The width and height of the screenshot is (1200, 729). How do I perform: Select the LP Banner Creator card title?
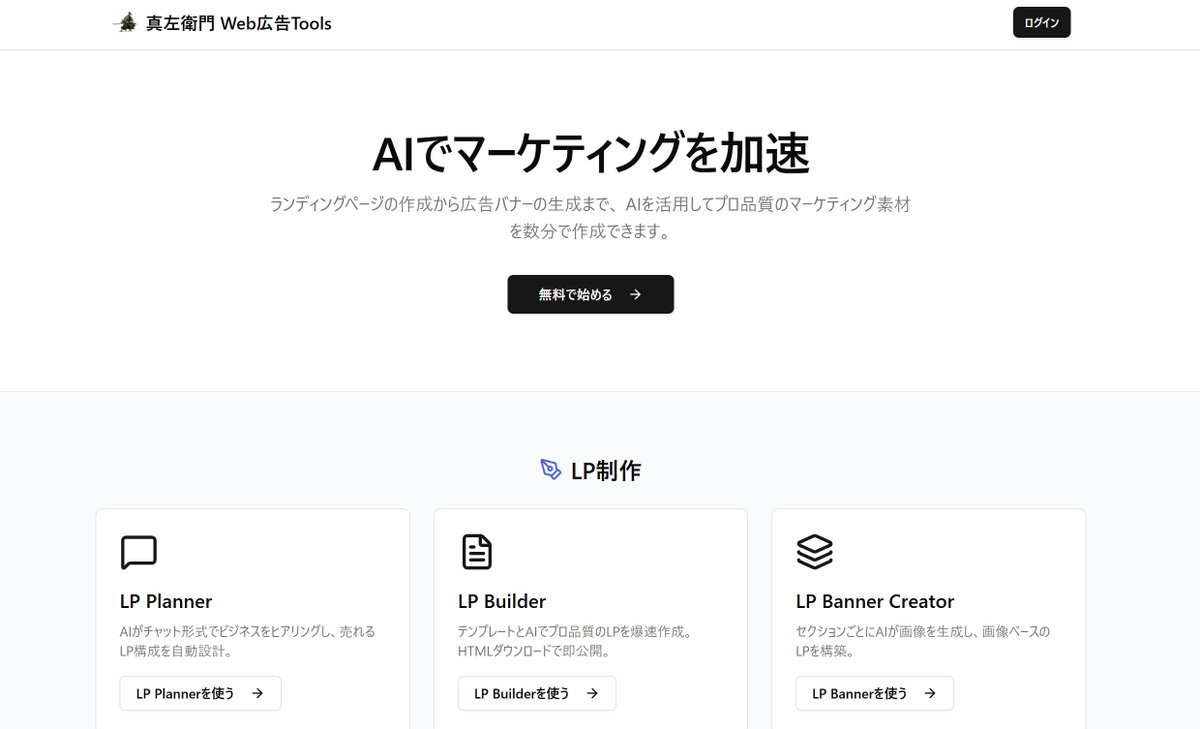(875, 601)
